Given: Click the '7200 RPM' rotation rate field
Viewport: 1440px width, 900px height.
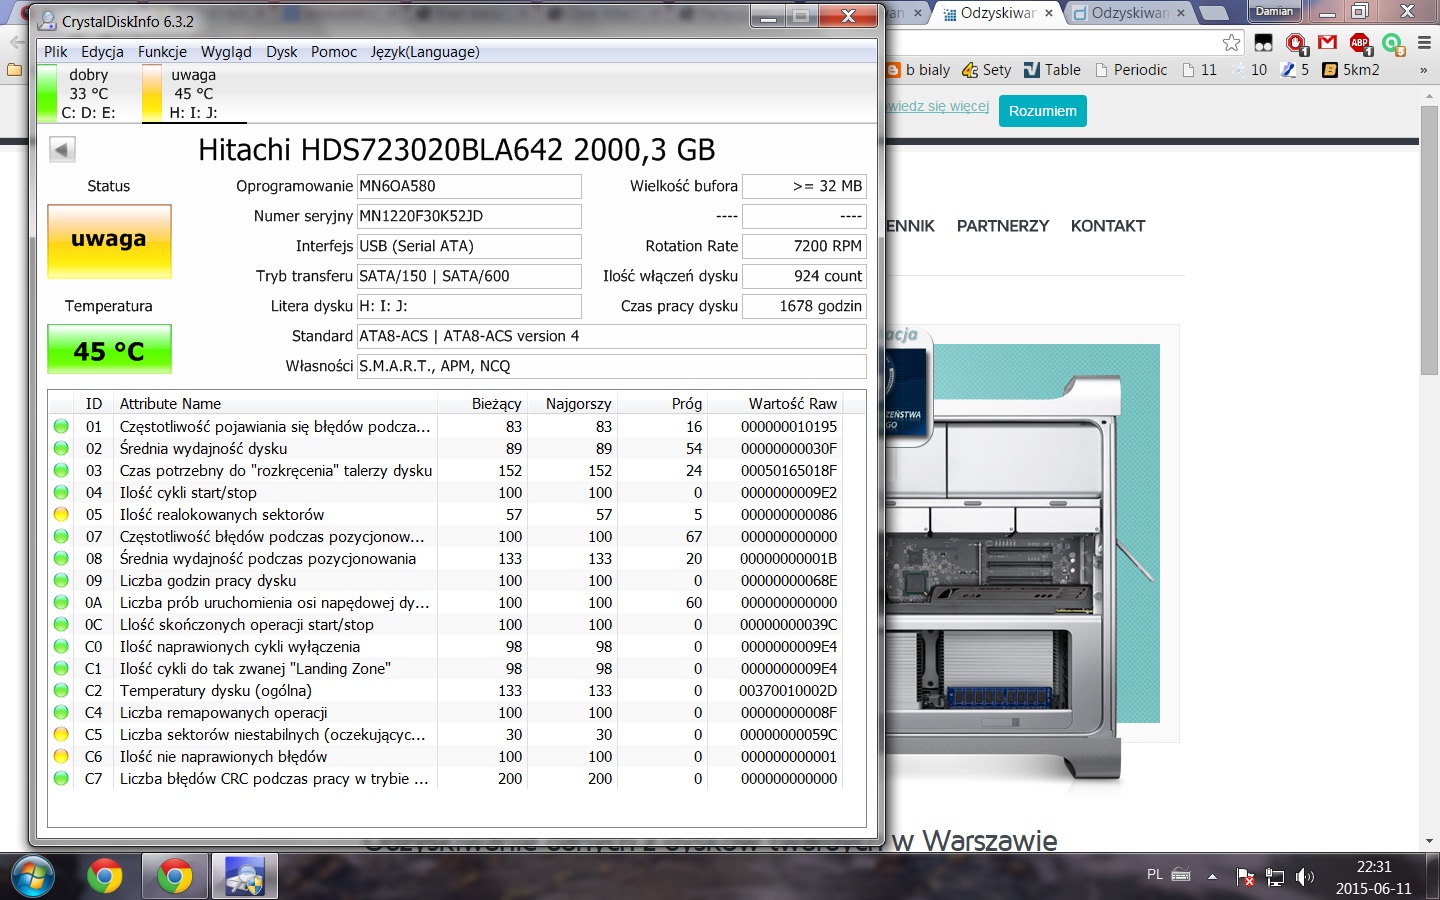Looking at the screenshot, I should point(804,246).
